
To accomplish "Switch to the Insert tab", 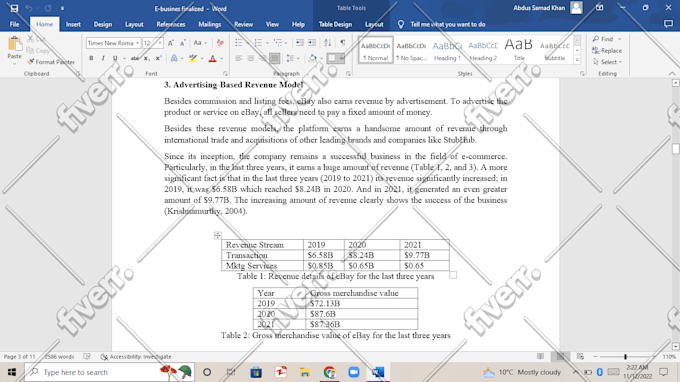I will coord(73,24).
